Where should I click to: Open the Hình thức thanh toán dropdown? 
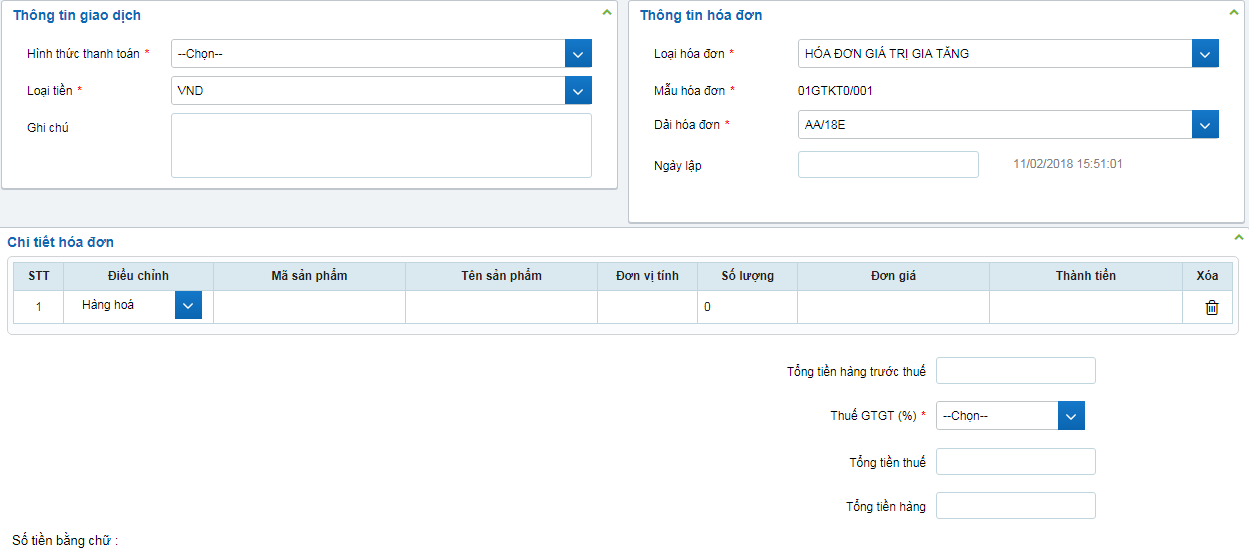point(578,54)
